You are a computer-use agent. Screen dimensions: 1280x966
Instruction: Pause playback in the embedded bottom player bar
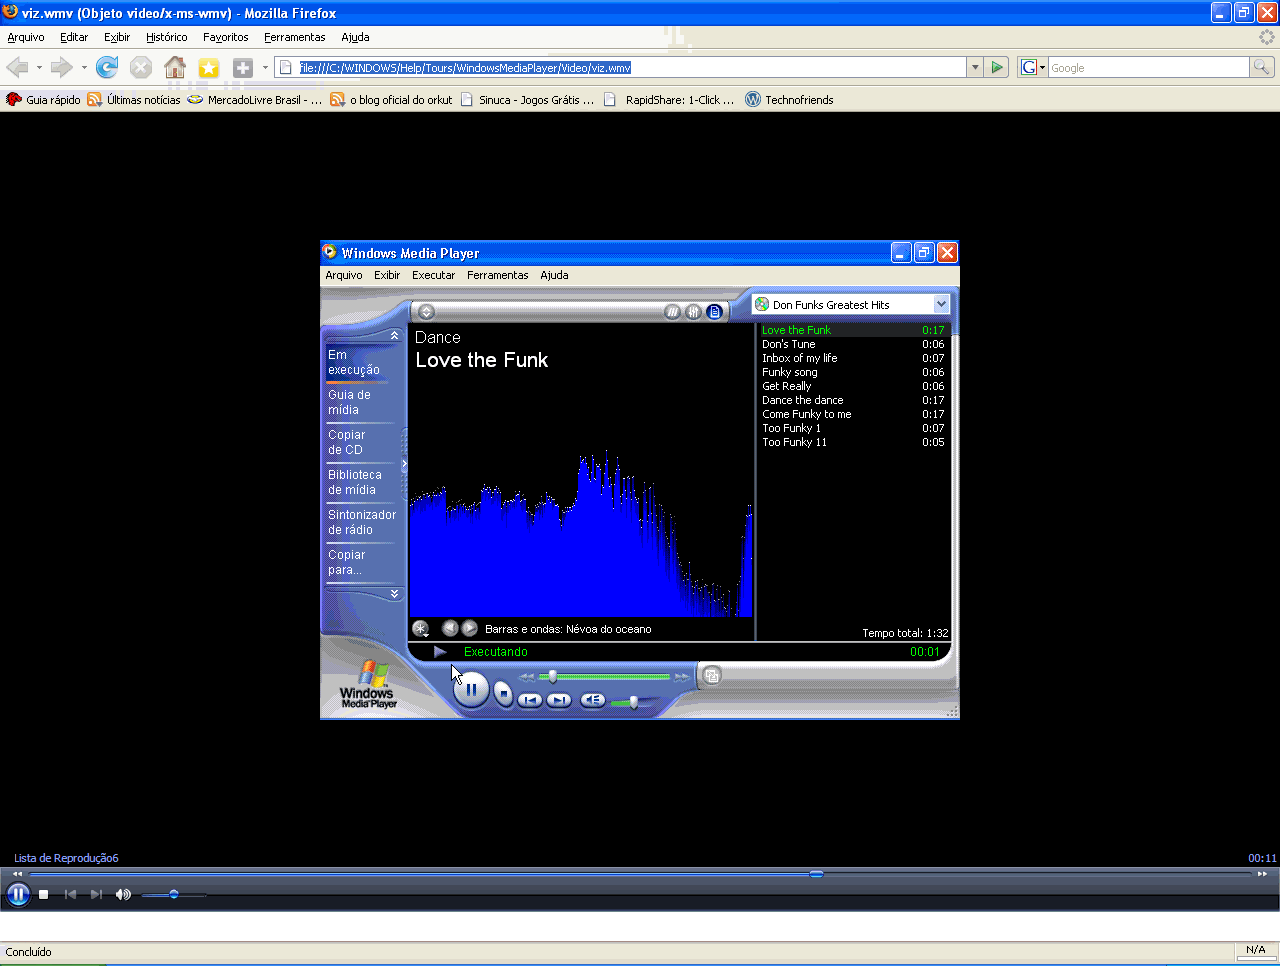18,894
